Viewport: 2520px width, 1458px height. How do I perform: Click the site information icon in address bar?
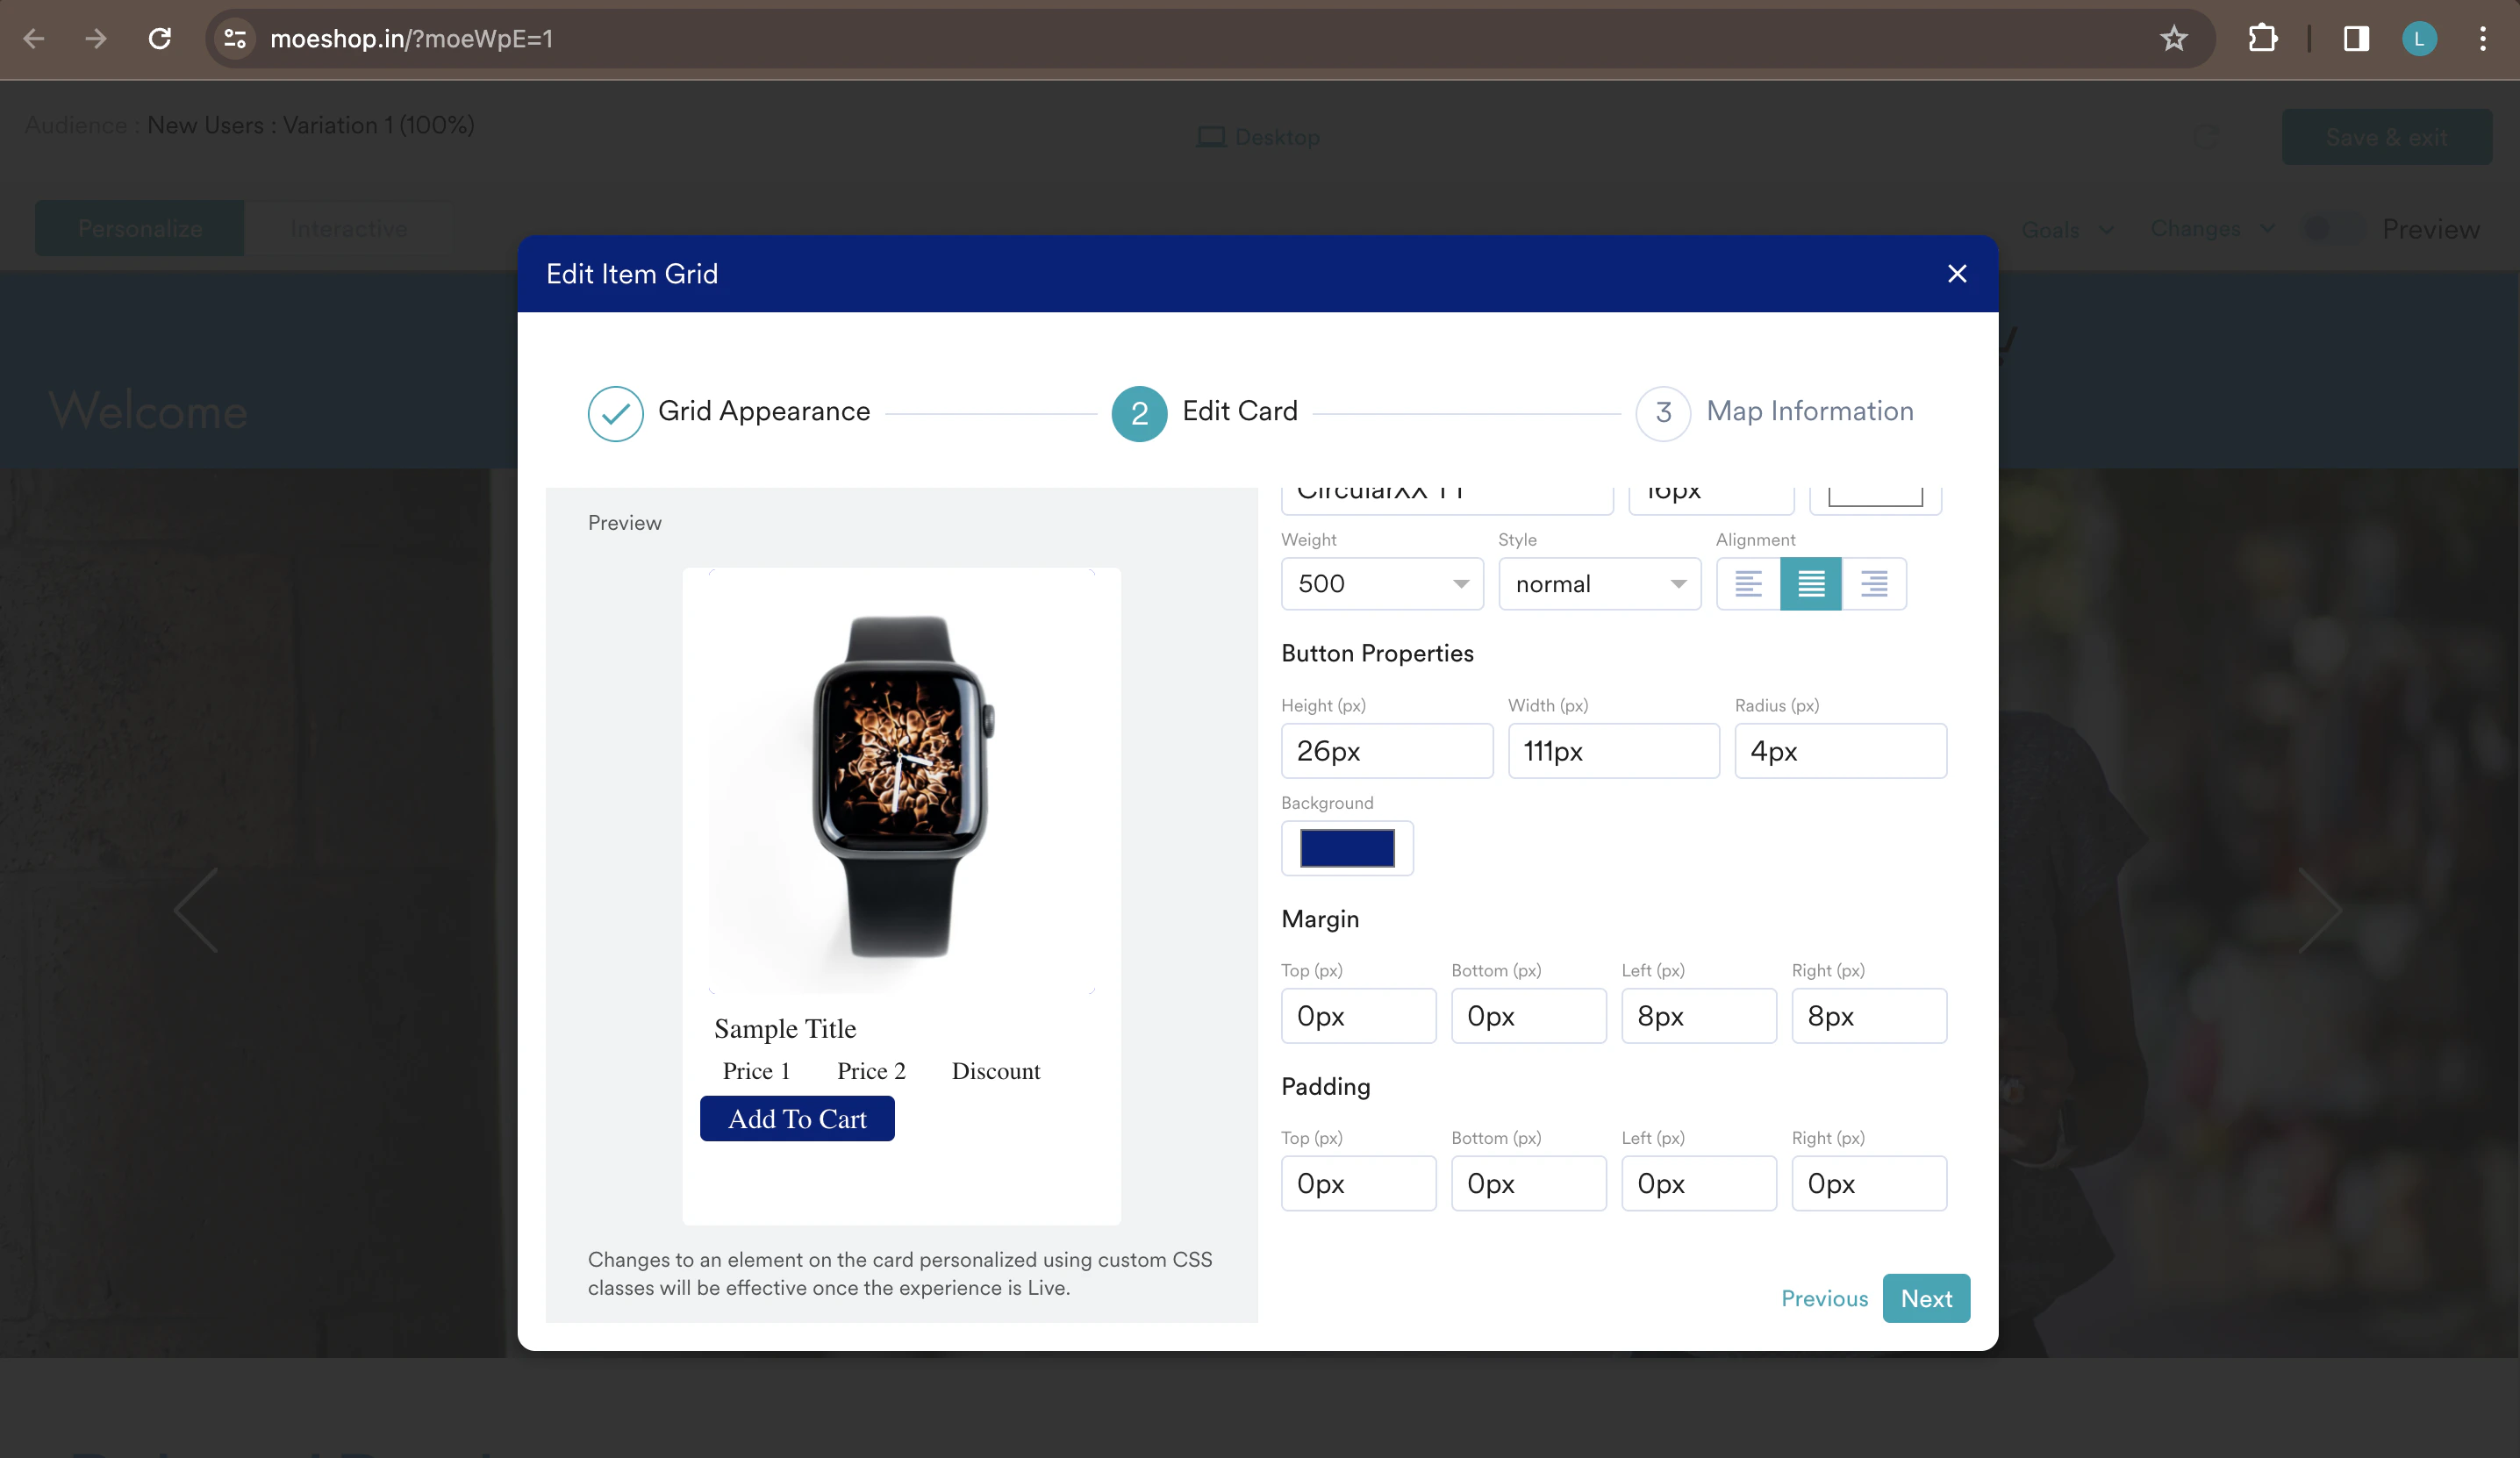tap(235, 39)
